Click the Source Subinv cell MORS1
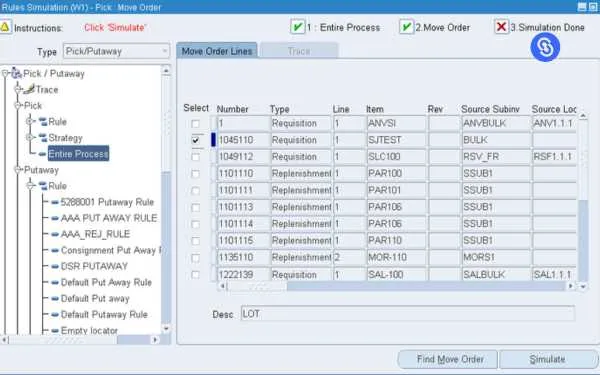 496,258
